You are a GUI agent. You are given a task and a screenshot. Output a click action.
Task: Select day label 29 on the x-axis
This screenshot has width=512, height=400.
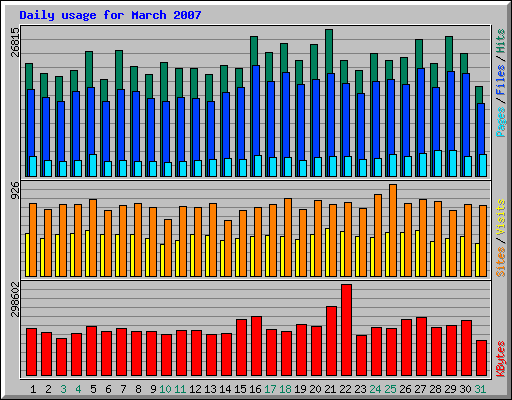coord(450,389)
